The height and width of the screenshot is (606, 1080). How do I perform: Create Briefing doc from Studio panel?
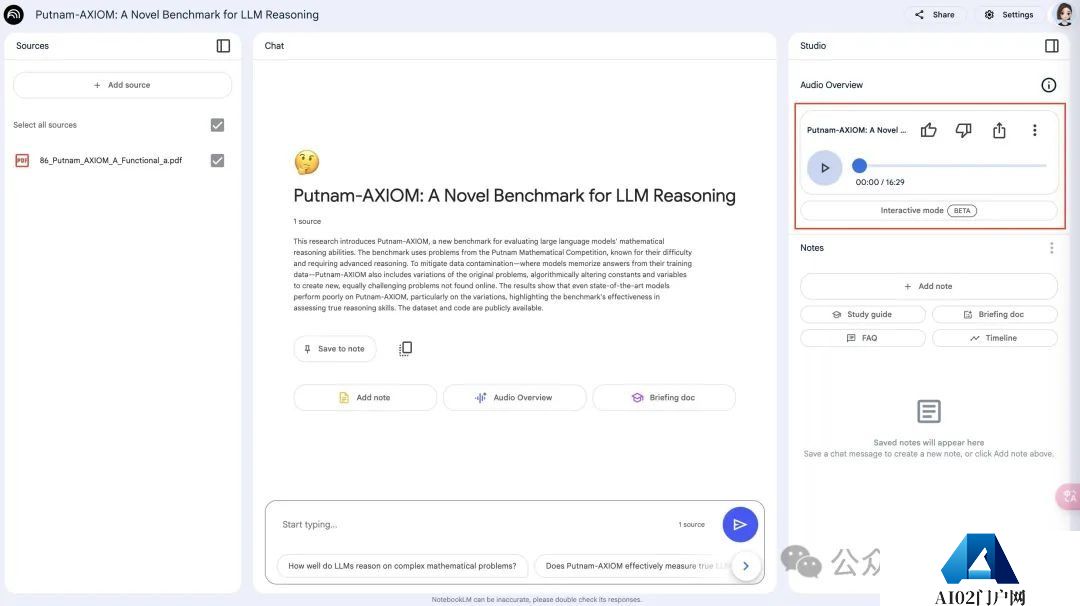point(995,314)
